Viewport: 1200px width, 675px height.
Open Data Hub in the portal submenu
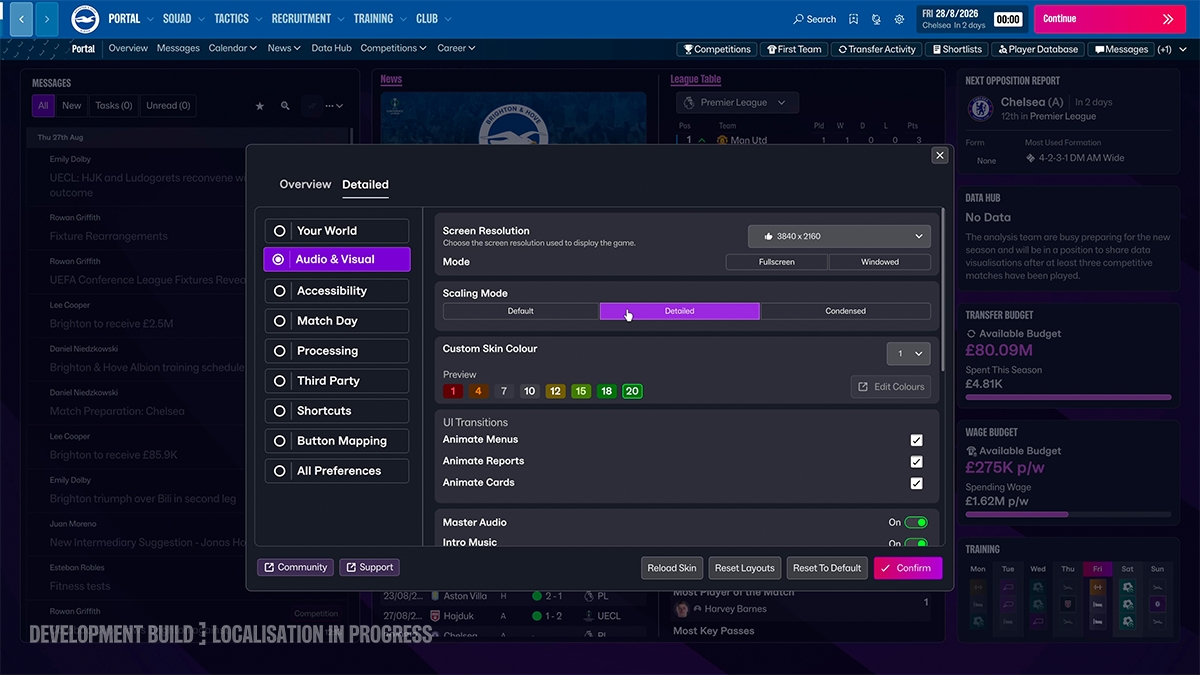tap(331, 48)
